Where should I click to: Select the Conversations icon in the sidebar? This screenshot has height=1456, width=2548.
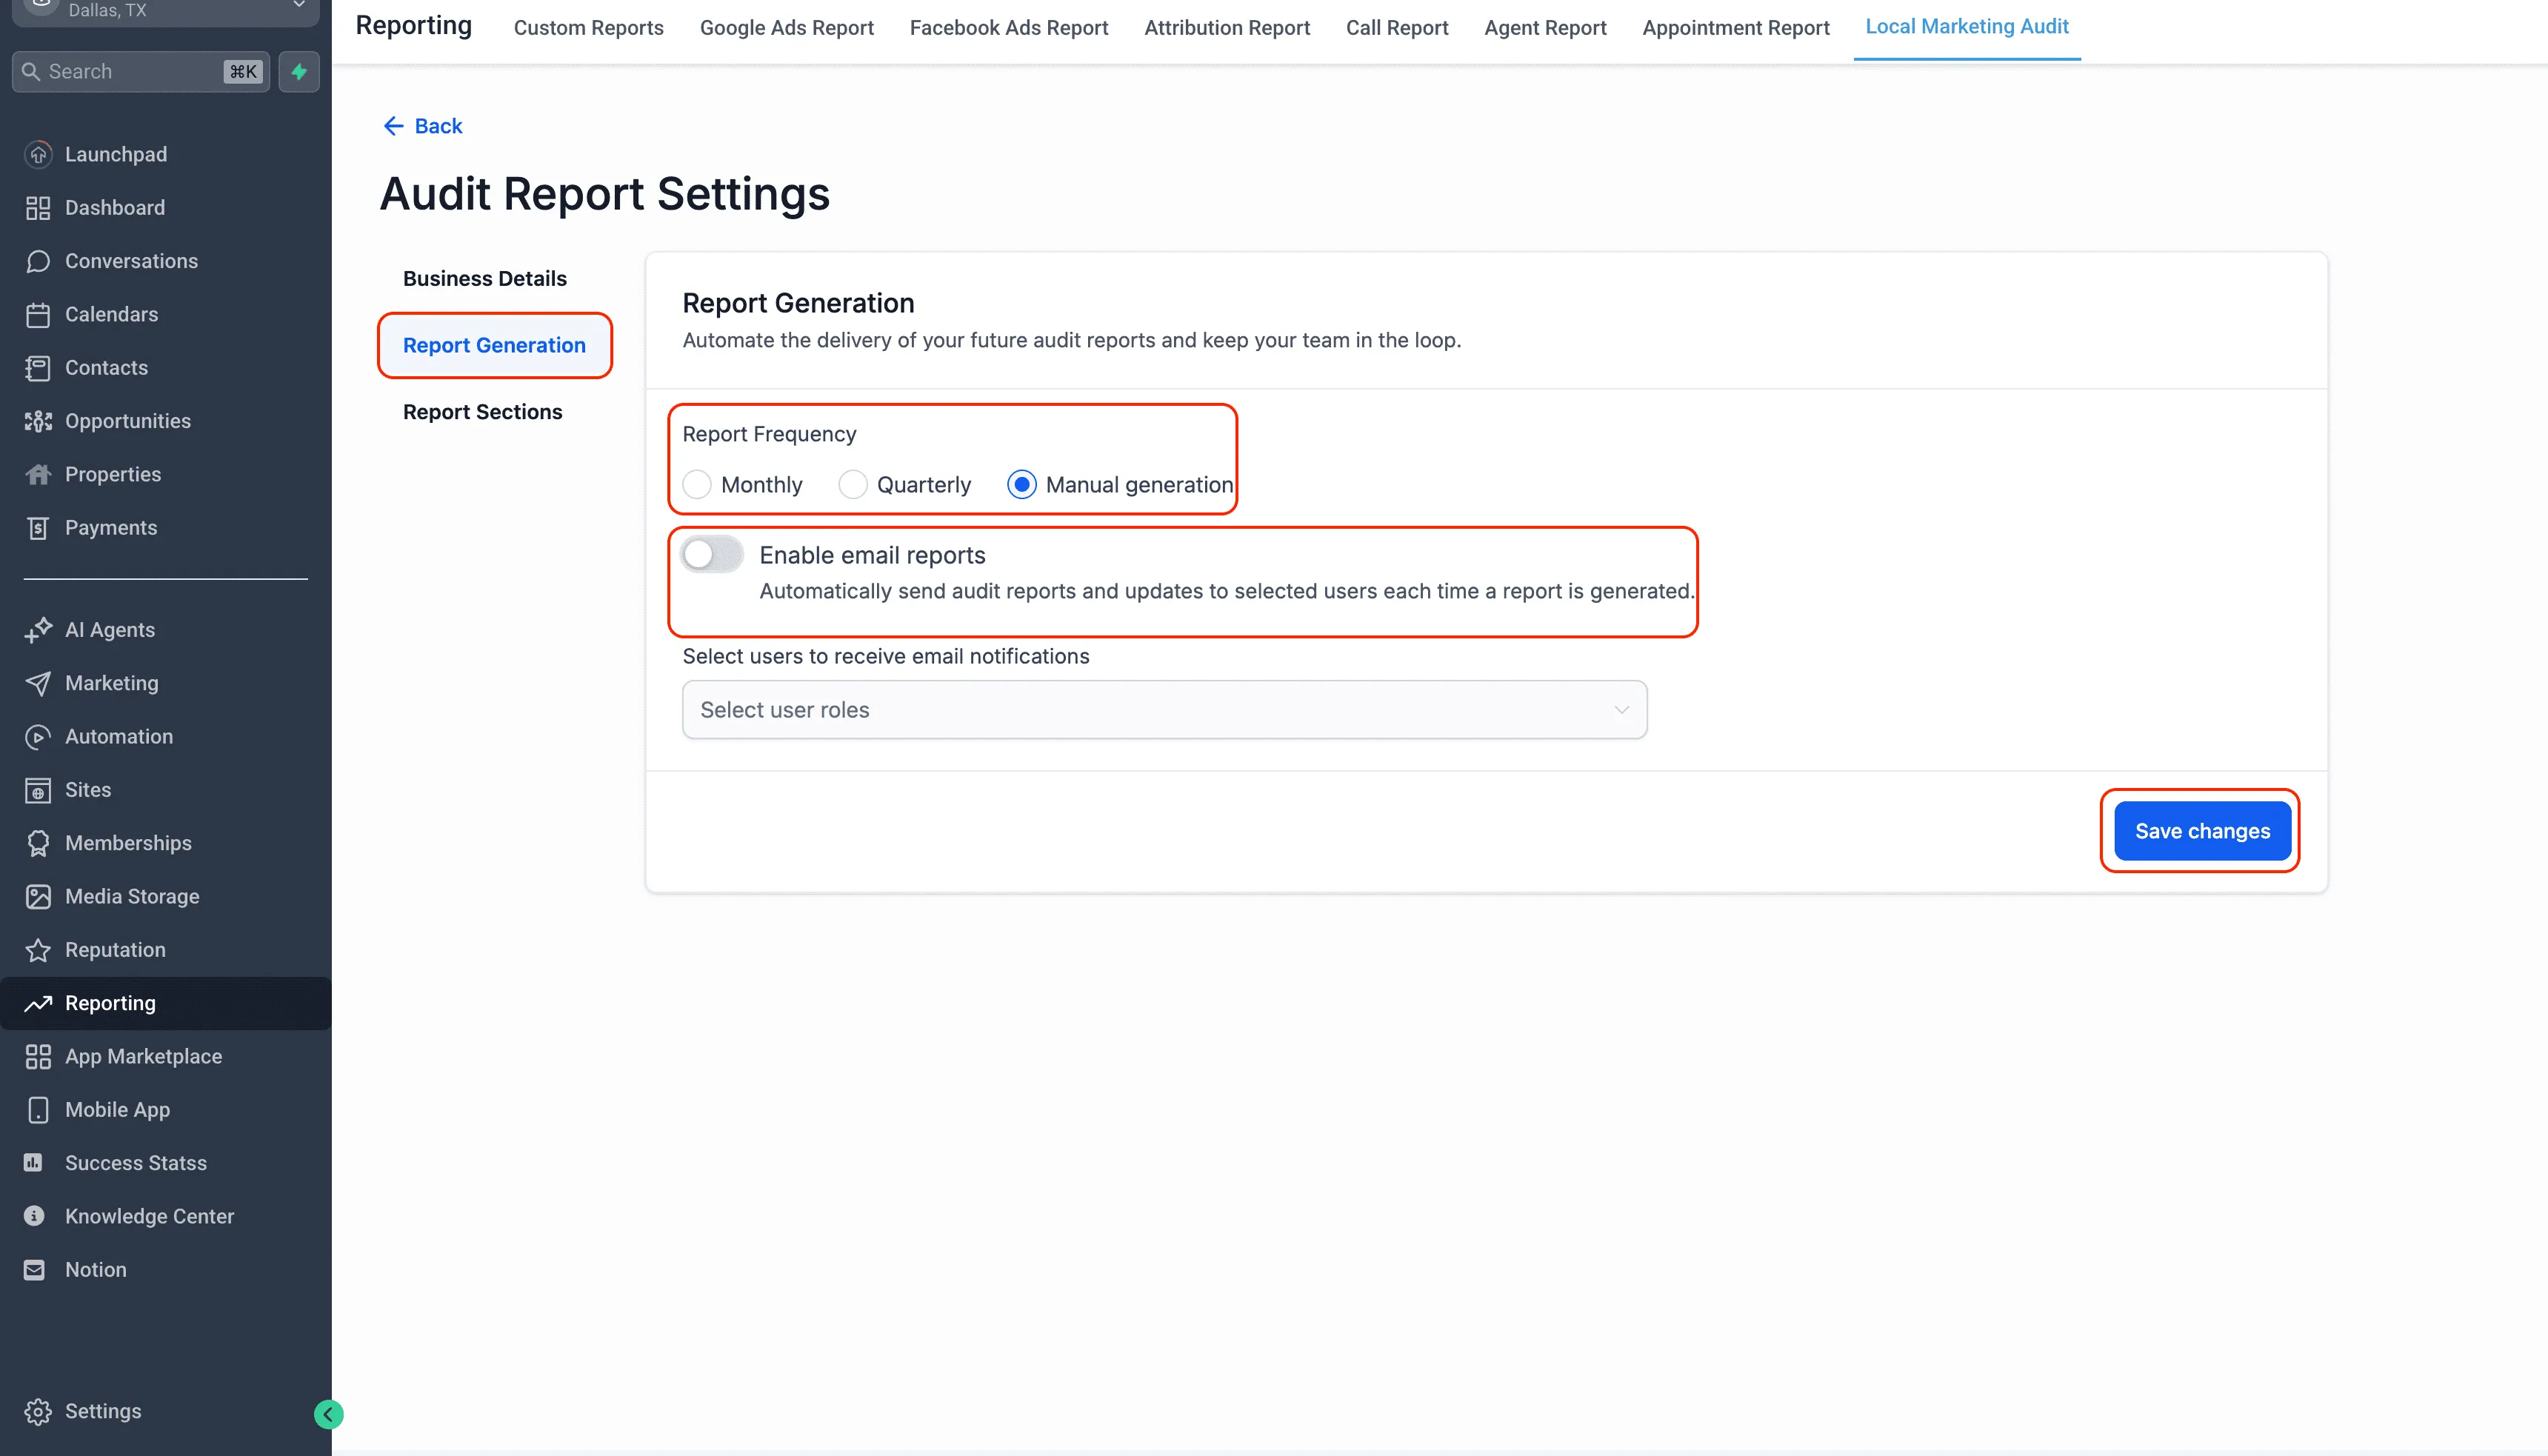(x=38, y=260)
